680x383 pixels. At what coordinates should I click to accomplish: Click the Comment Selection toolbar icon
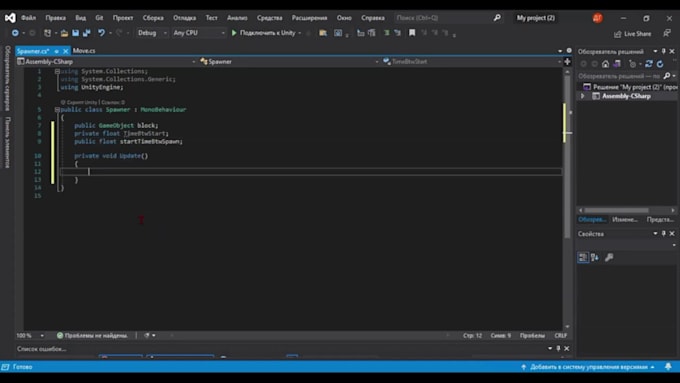tap(386, 33)
